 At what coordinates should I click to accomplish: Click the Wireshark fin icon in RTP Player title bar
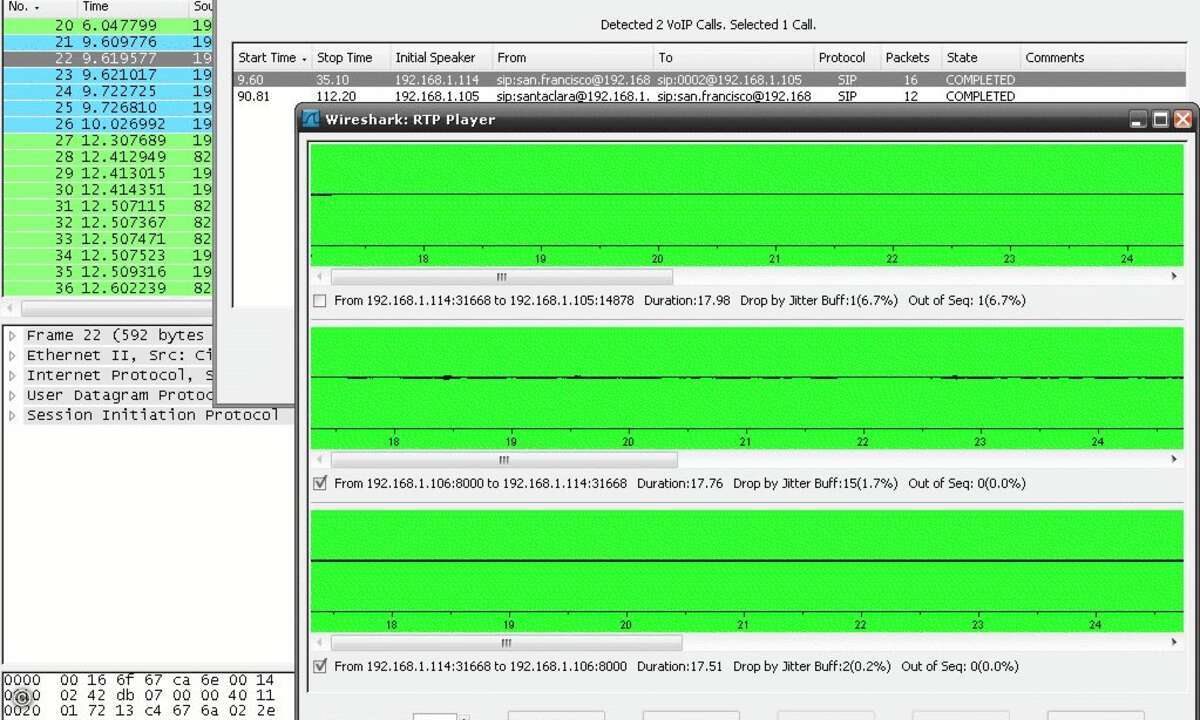point(311,120)
